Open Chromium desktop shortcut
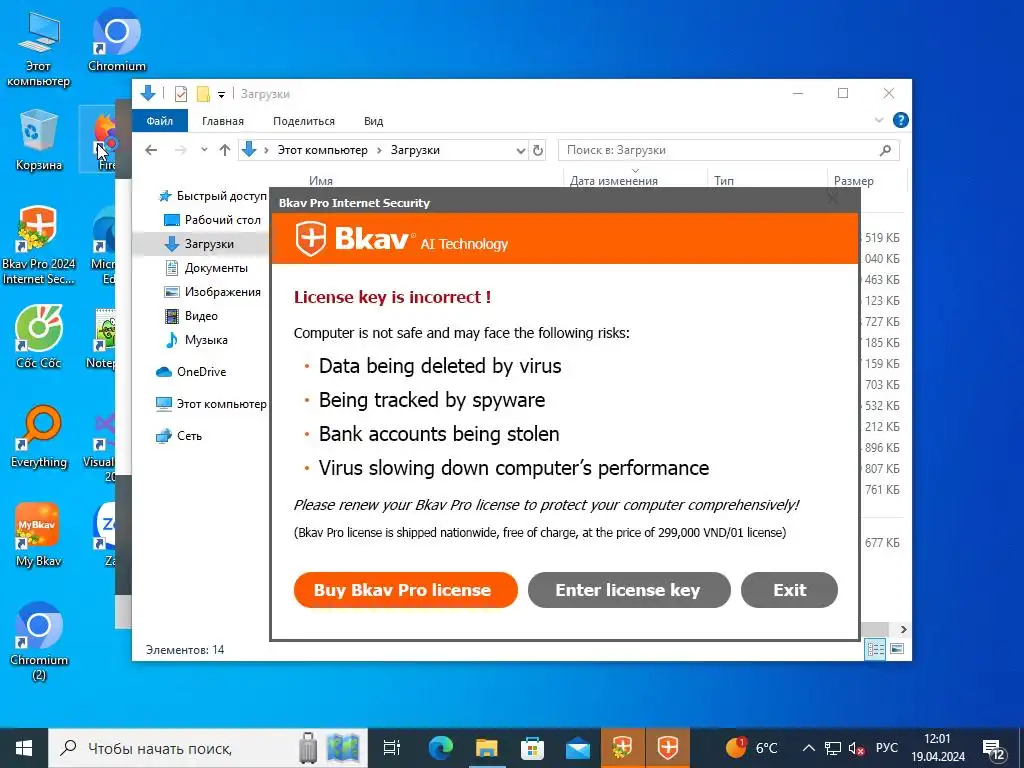 [x=117, y=40]
